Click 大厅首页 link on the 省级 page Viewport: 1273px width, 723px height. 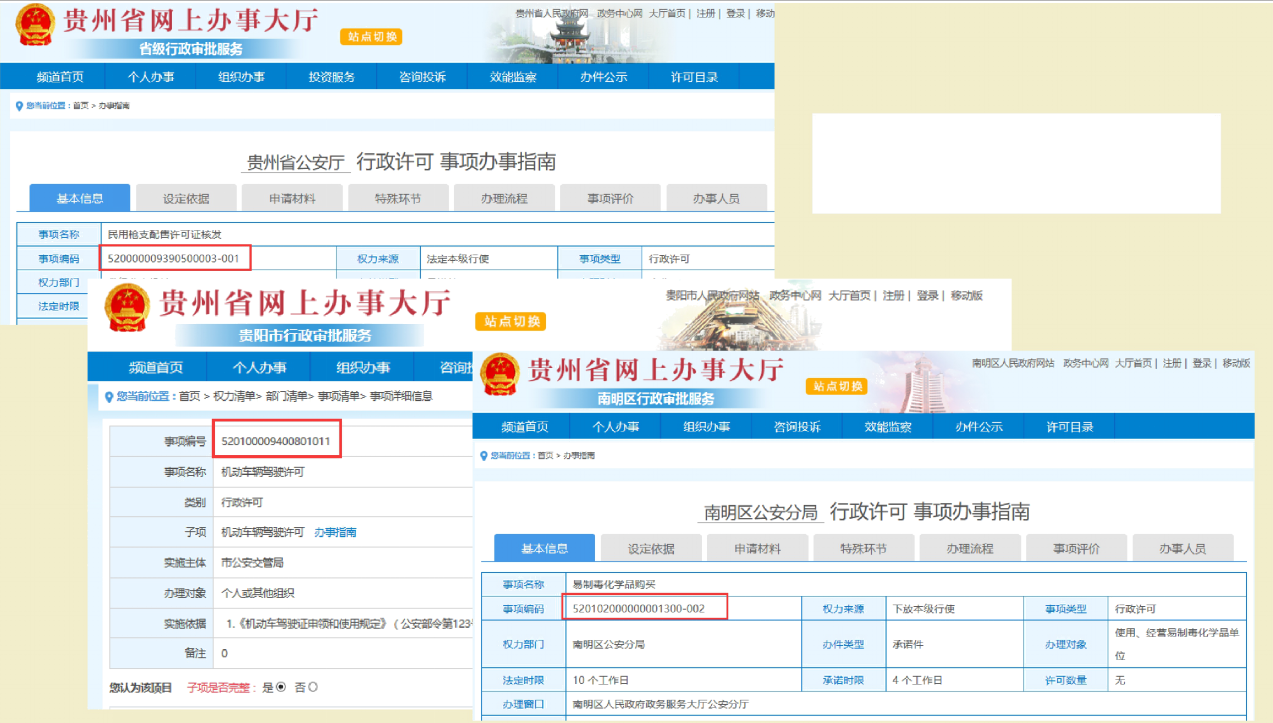coord(667,13)
